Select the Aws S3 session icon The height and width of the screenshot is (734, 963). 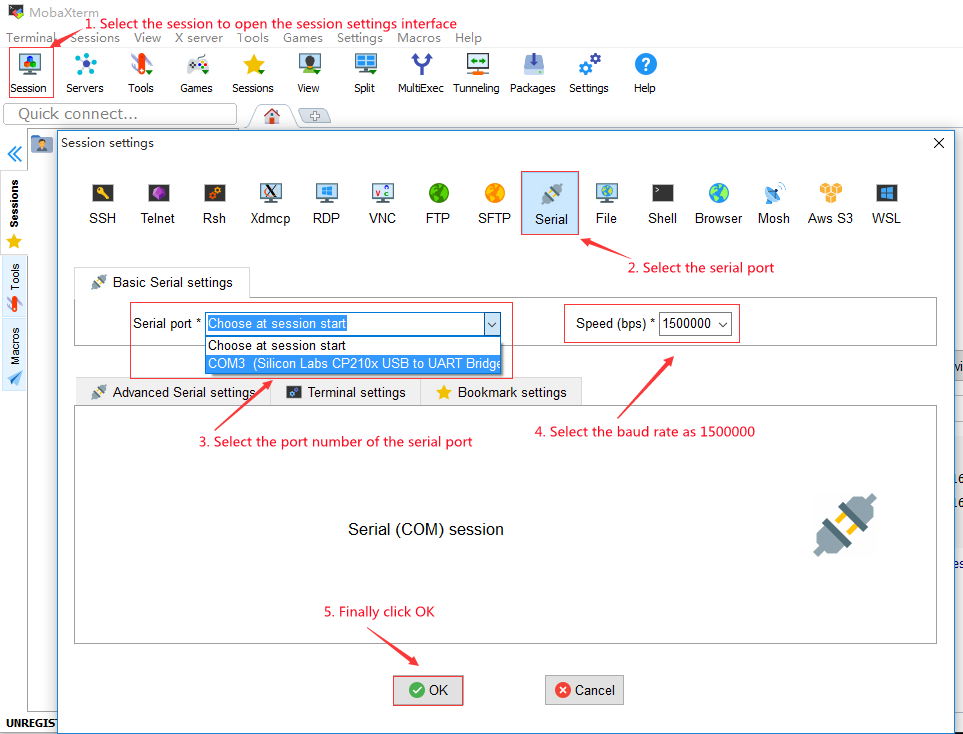pyautogui.click(x=830, y=203)
